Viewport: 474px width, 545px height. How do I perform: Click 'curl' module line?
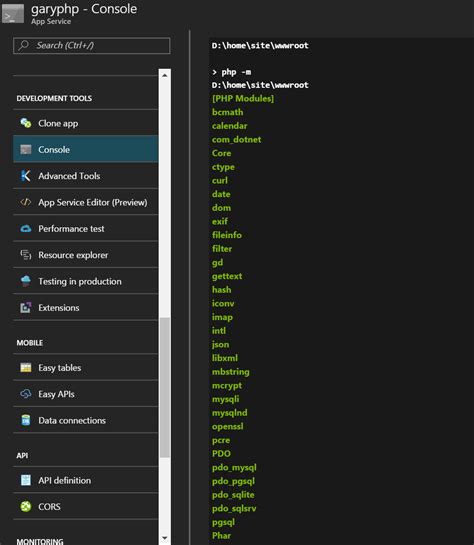[220, 180]
